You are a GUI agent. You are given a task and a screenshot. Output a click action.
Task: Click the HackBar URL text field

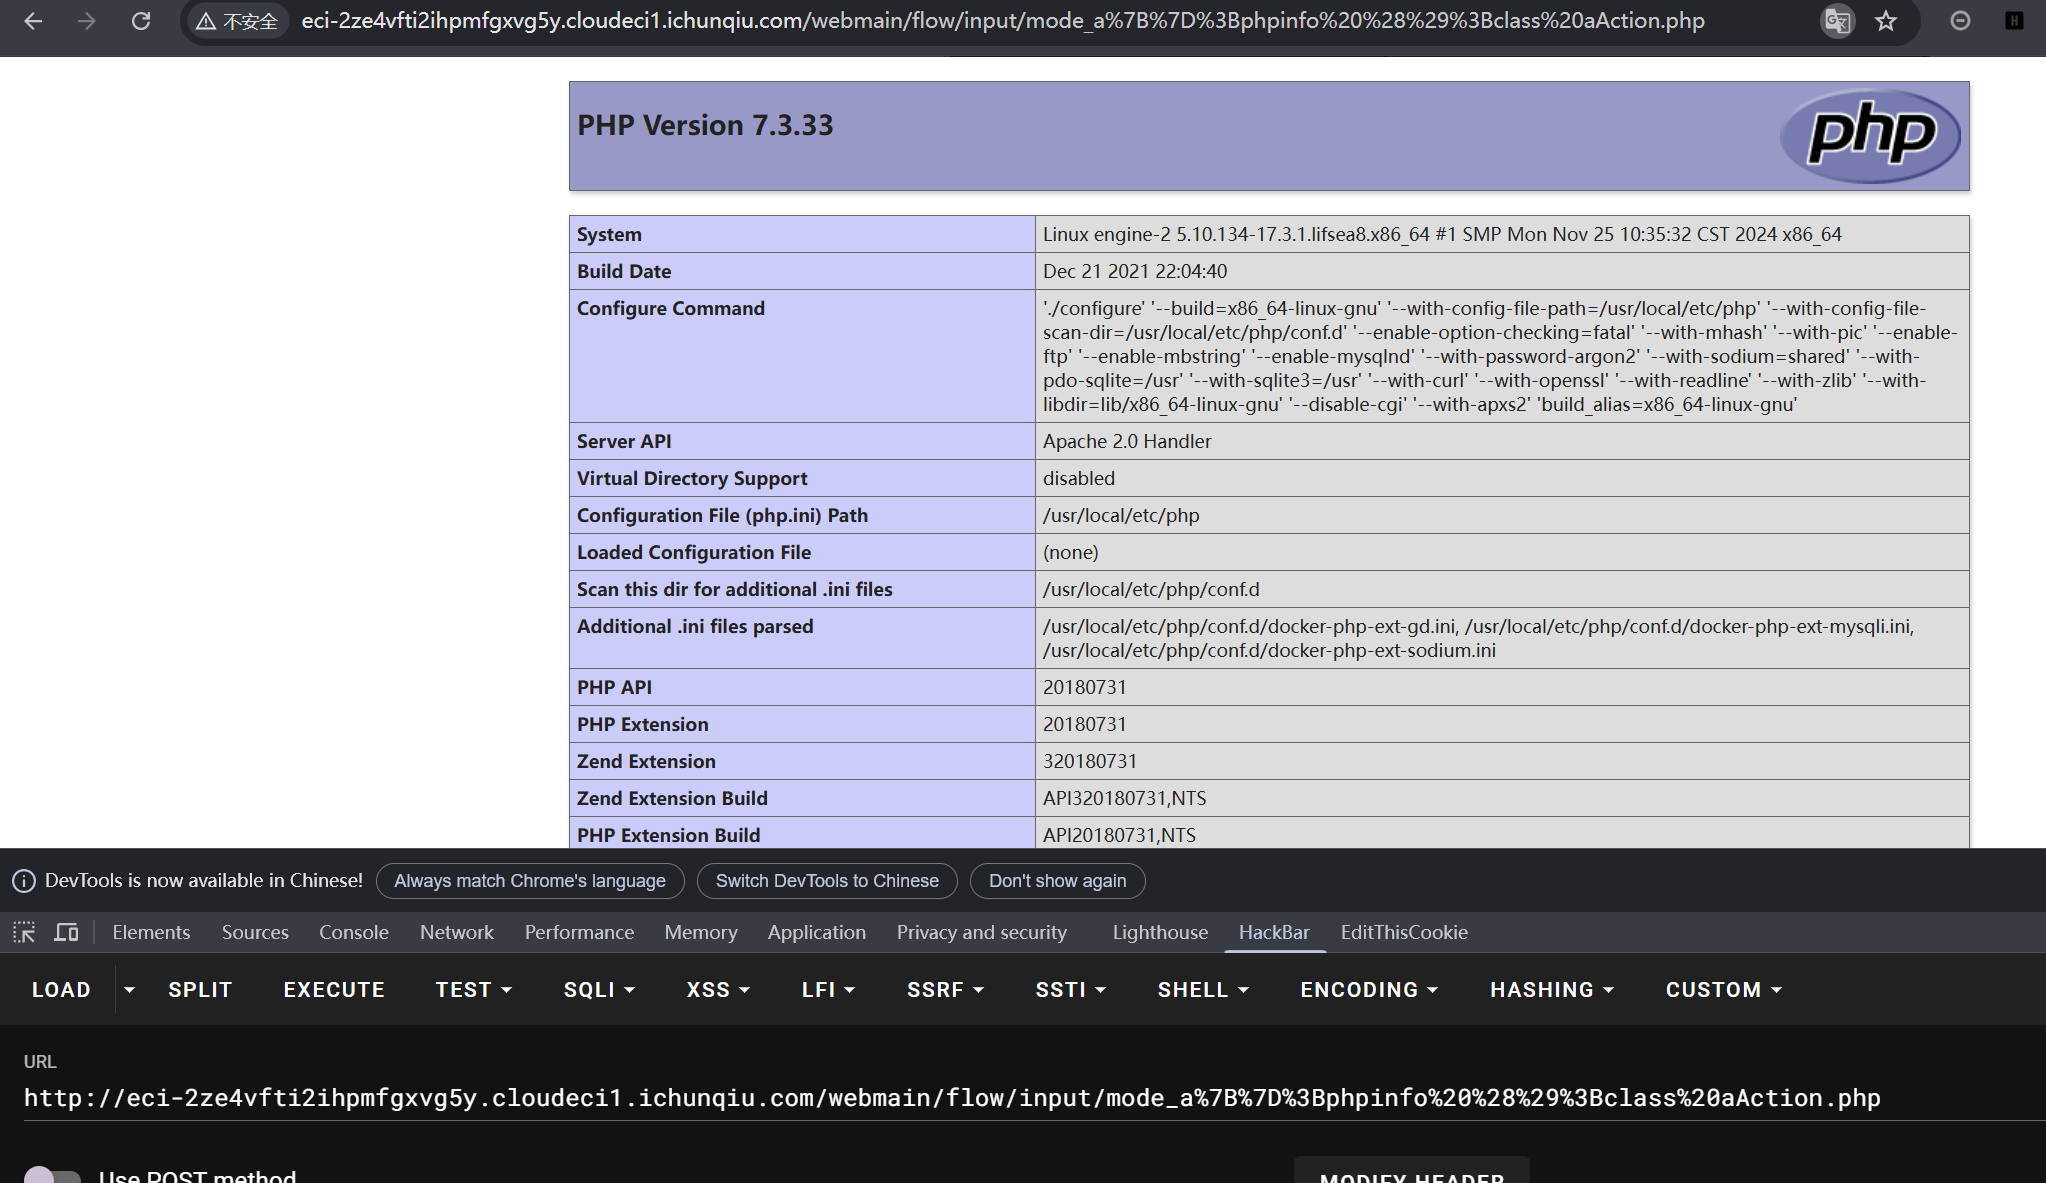[x=950, y=1098]
